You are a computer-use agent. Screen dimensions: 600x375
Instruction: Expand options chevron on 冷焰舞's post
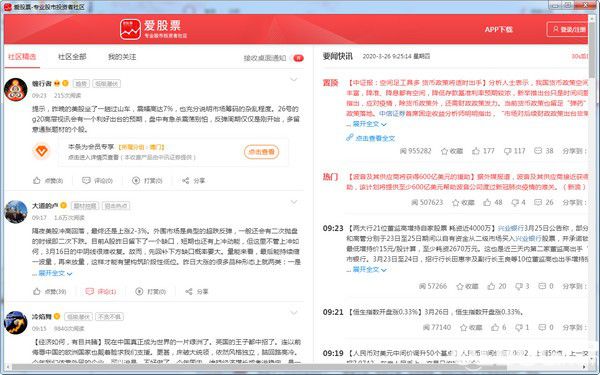click(x=293, y=313)
